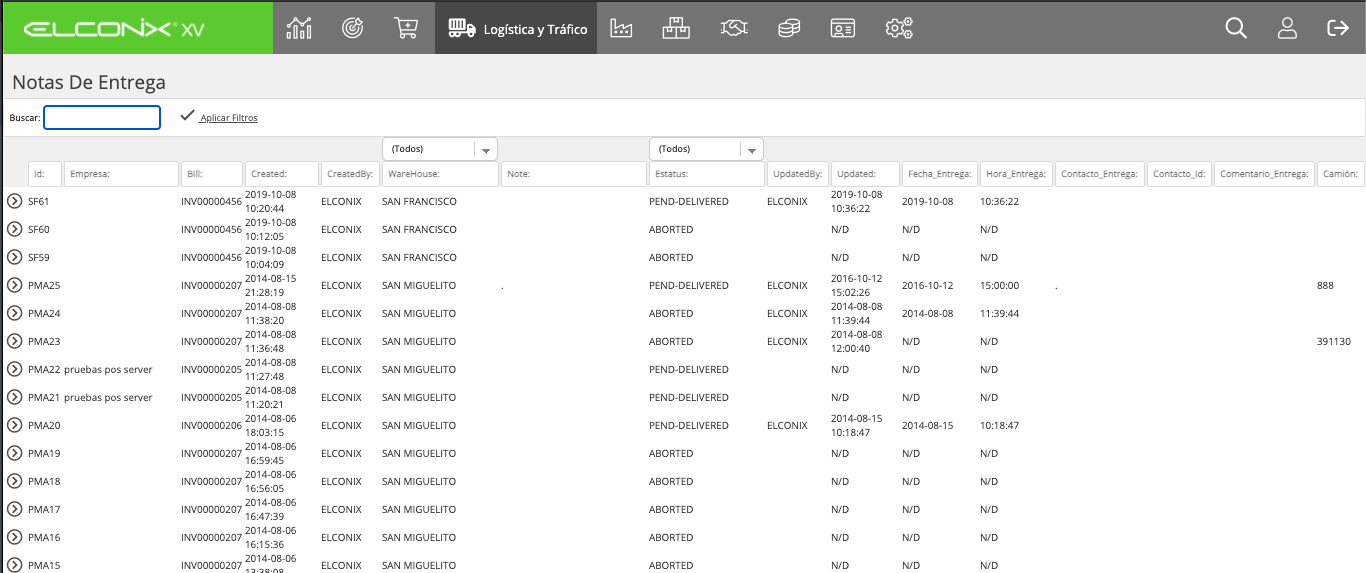The width and height of the screenshot is (1366, 573).
Task: Expand row PMA23 details
Action: pyautogui.click(x=15, y=341)
